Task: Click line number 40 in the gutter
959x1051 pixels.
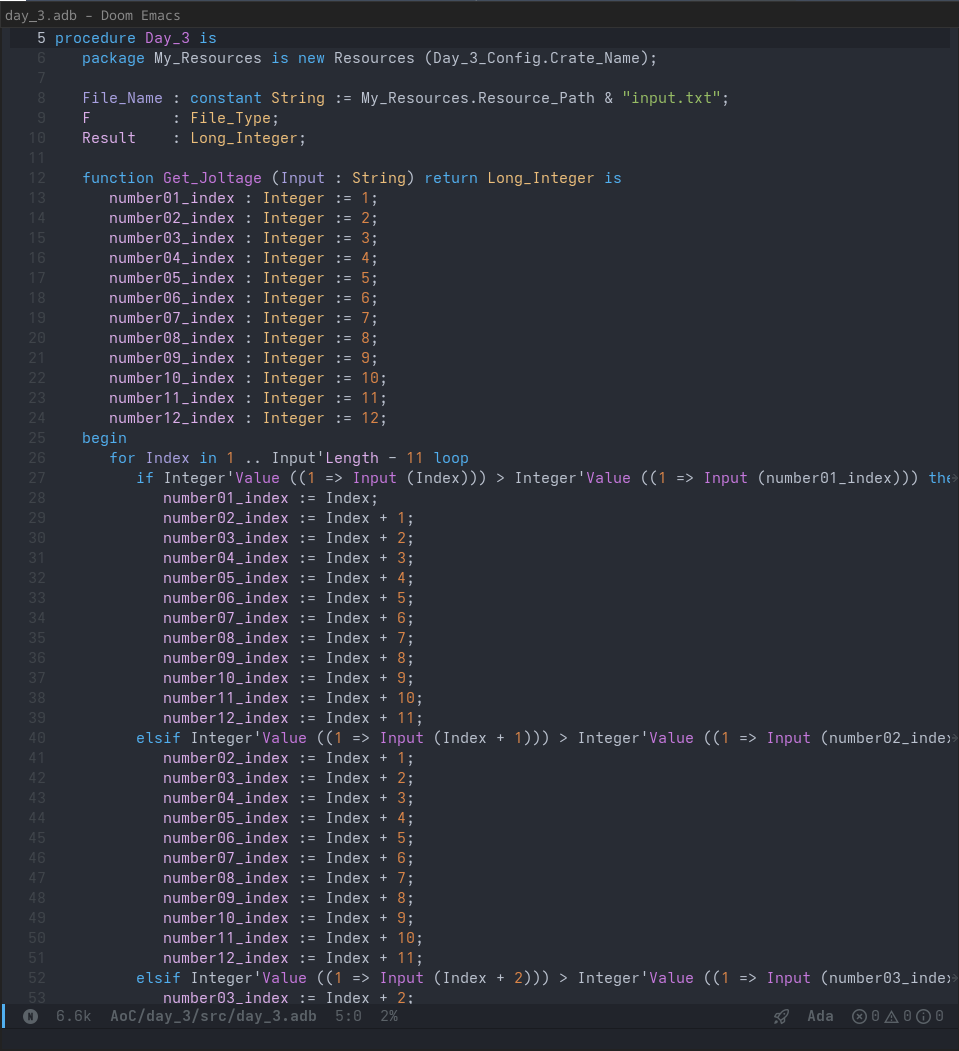Action: (x=37, y=738)
